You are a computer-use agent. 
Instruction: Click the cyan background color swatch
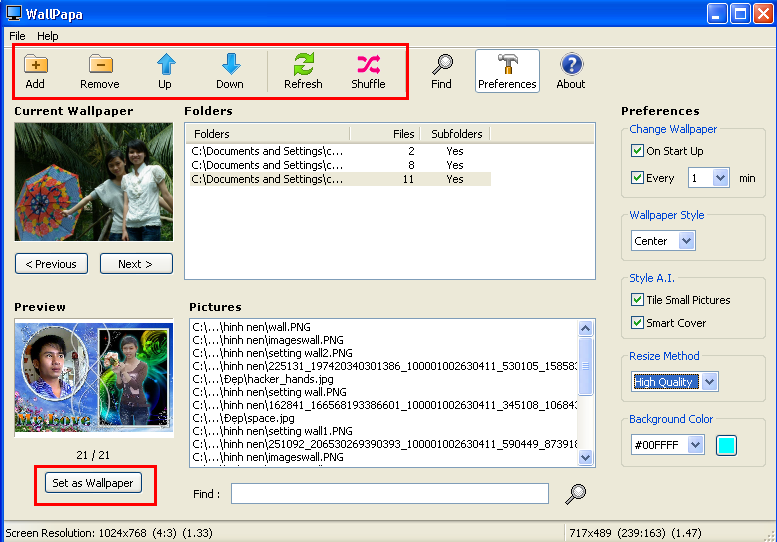pos(726,445)
